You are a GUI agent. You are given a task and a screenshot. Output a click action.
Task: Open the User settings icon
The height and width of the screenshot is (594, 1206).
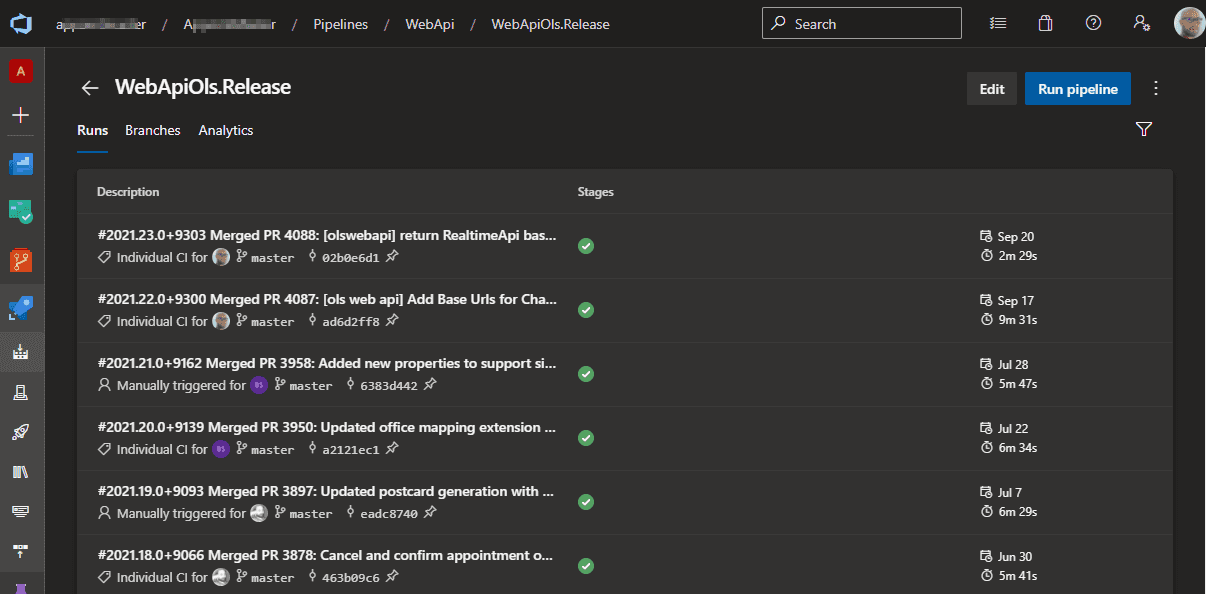coord(1141,24)
